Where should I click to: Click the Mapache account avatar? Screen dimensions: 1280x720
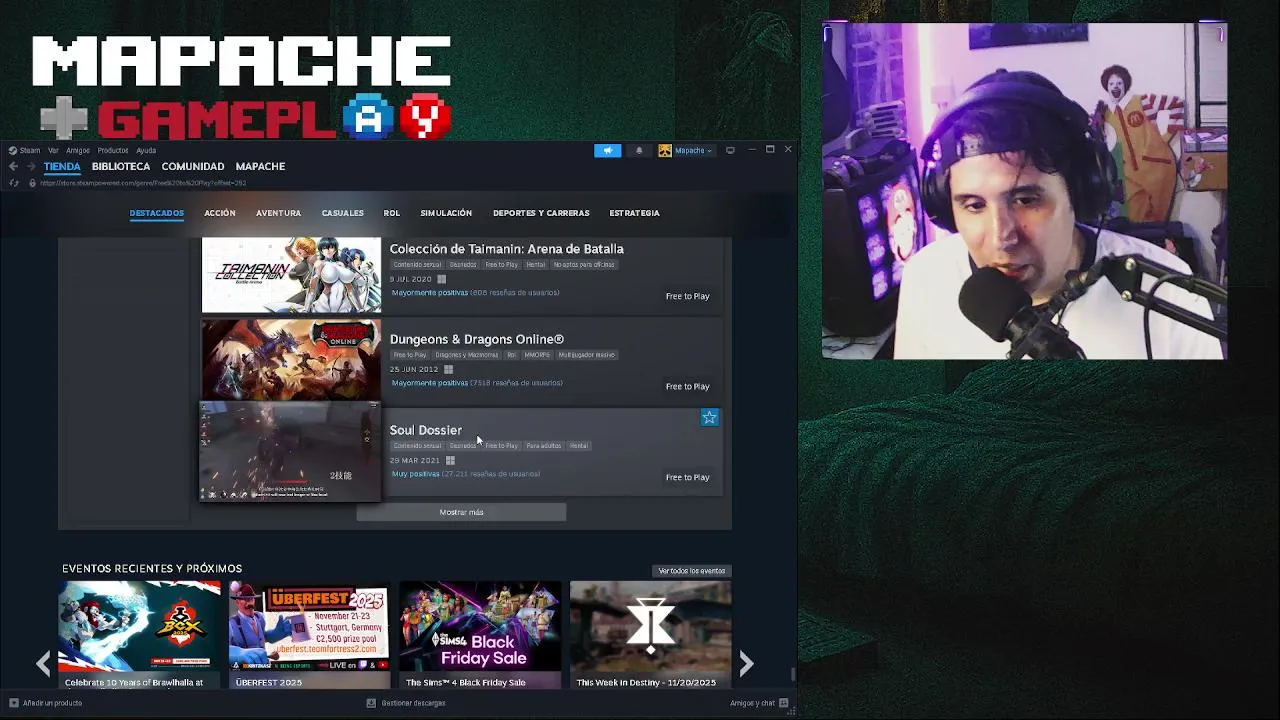665,150
